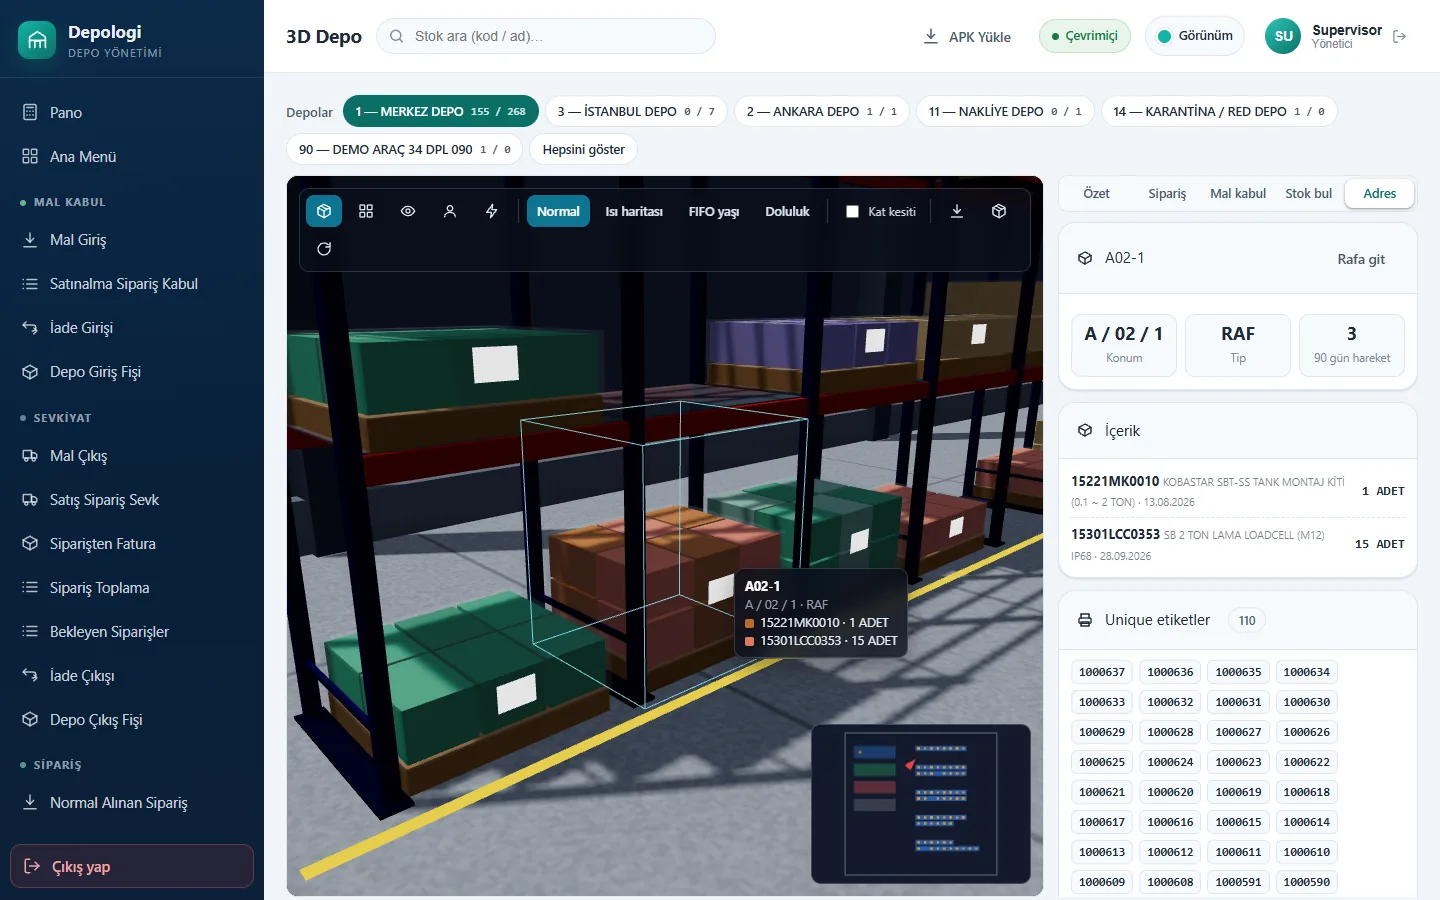Click the Rafa git button
1440x900 pixels.
point(1361,259)
